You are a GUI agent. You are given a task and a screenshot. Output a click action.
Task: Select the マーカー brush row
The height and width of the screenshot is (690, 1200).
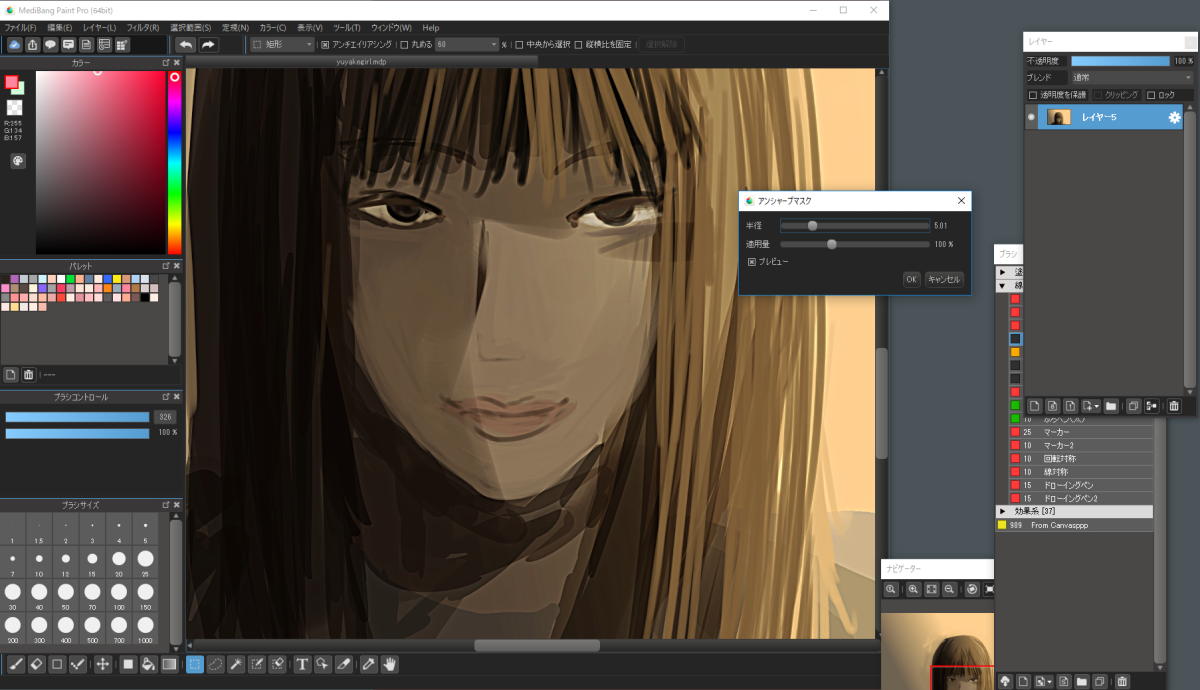pos(1080,432)
